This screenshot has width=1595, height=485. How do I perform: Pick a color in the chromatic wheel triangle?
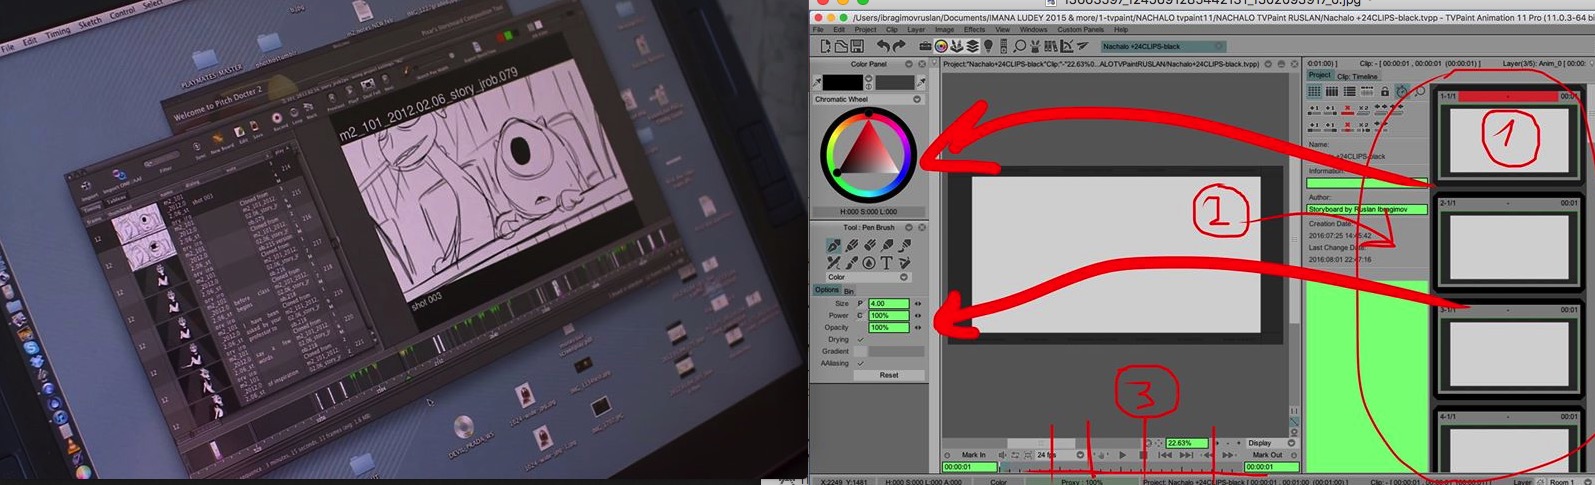pos(869,150)
